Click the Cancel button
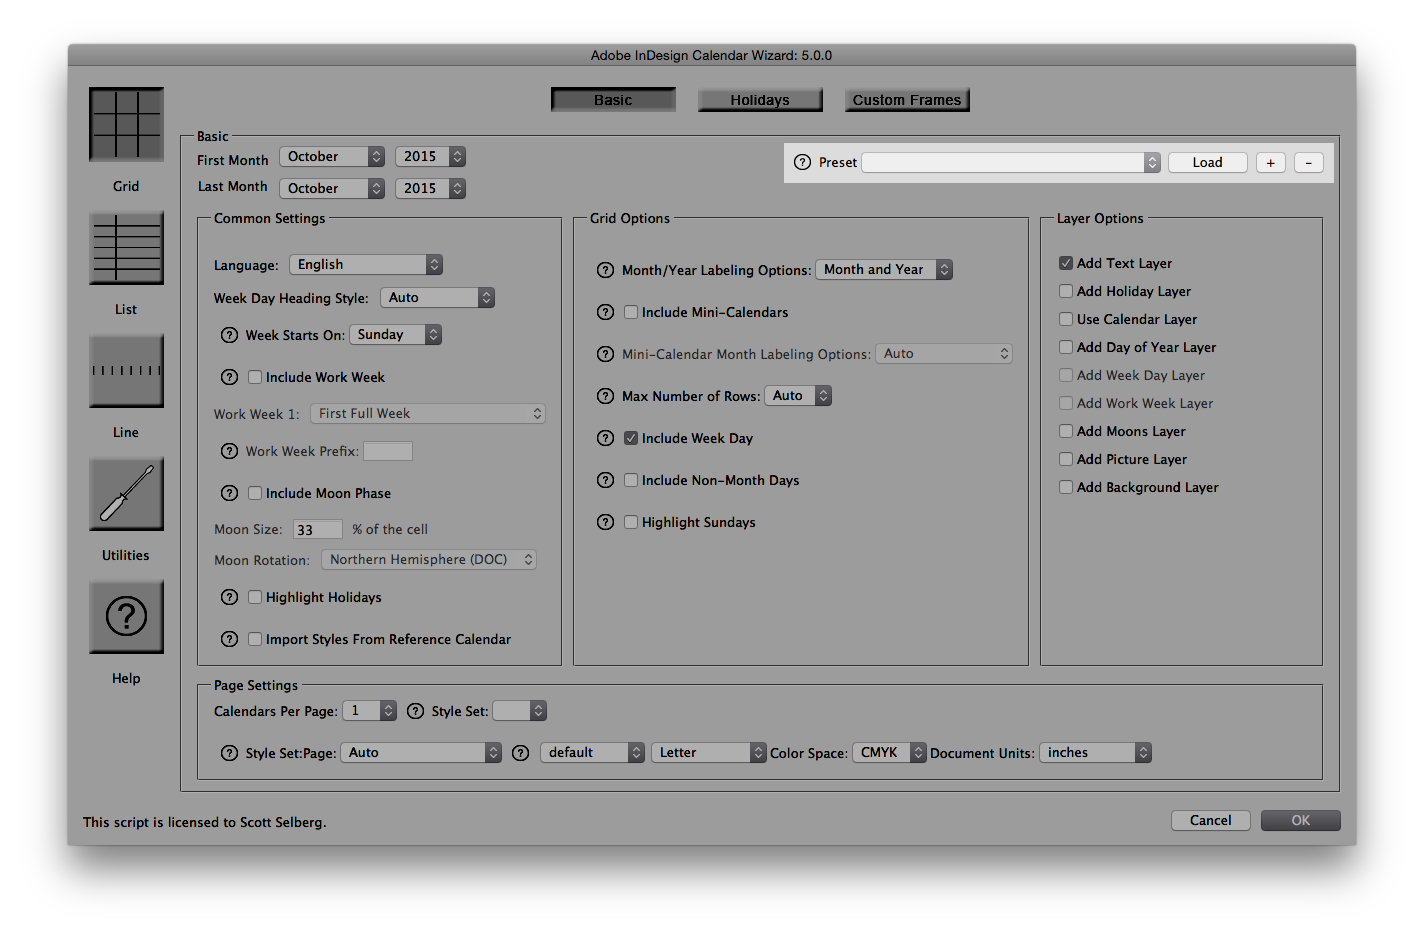 pos(1210,820)
